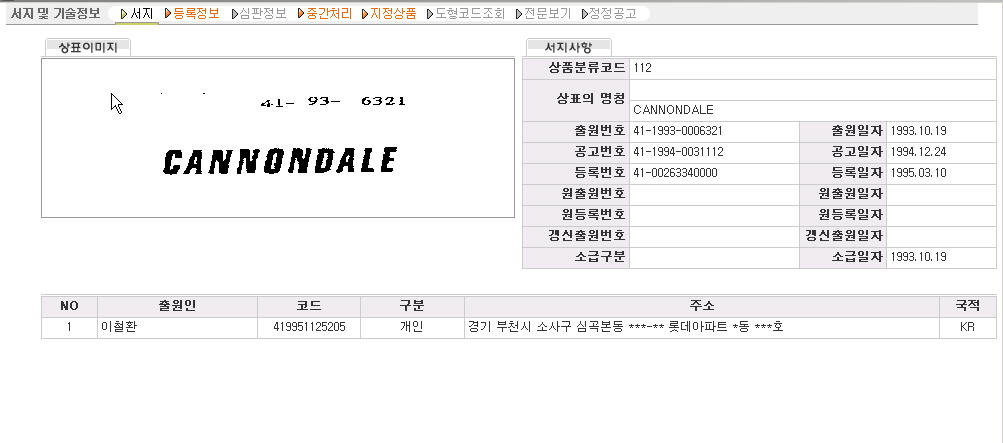Select the 상표이미지 panel header
1003x443 pixels.
[88, 47]
